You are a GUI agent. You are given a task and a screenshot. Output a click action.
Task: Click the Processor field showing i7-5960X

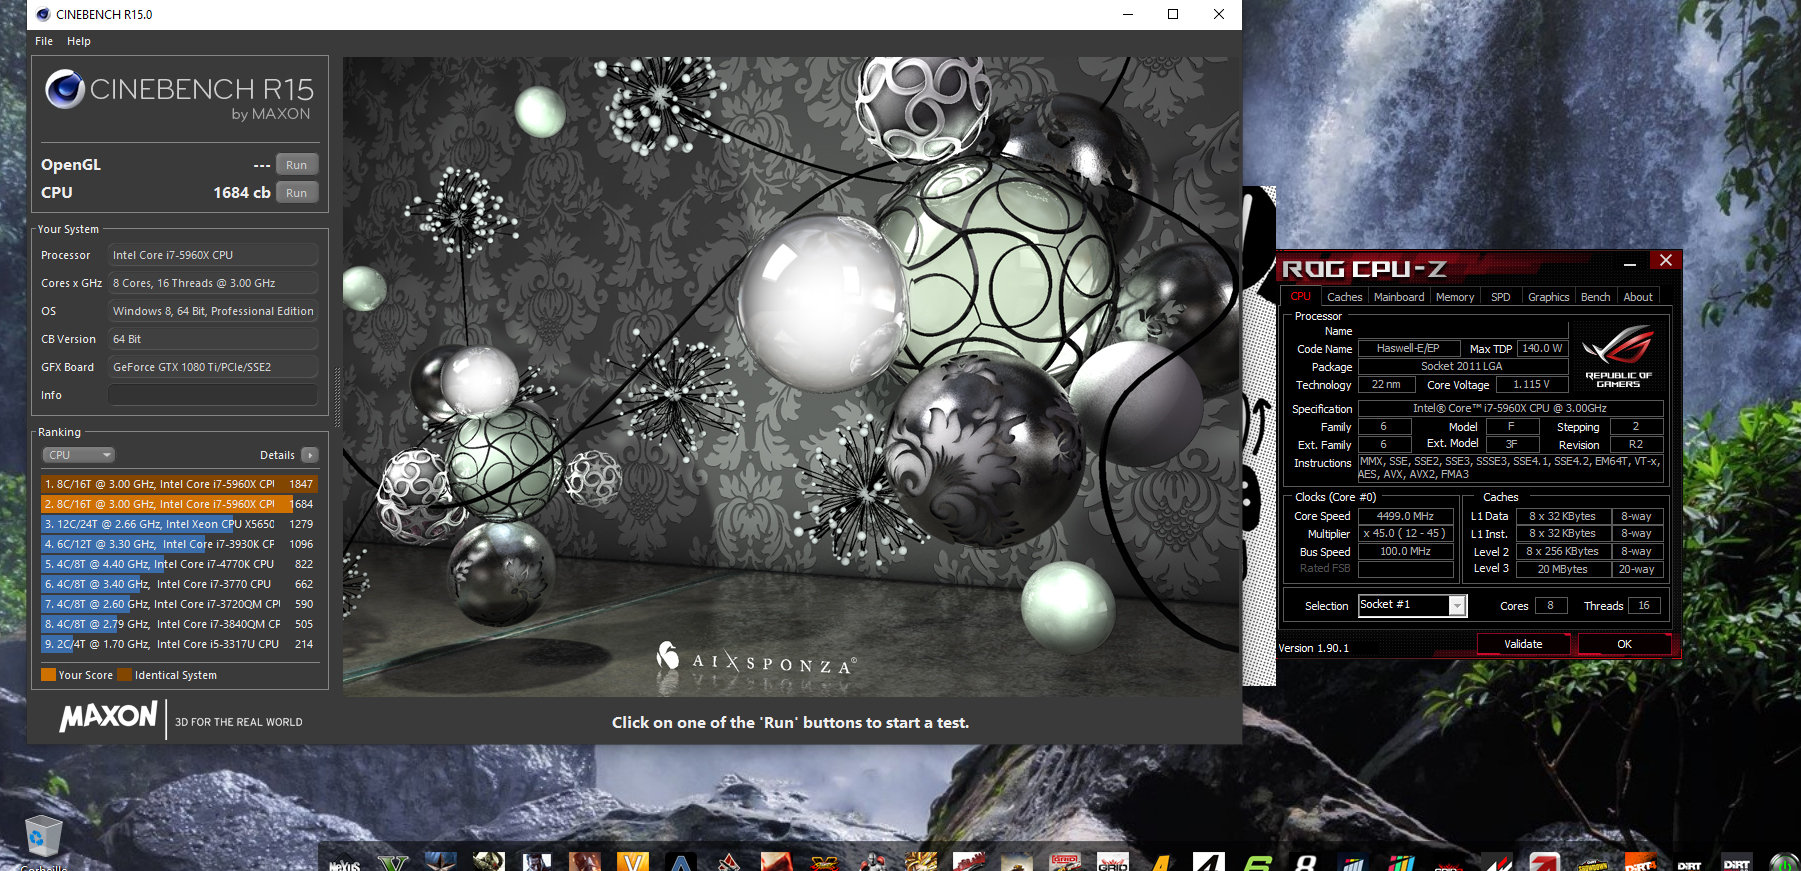tap(213, 255)
